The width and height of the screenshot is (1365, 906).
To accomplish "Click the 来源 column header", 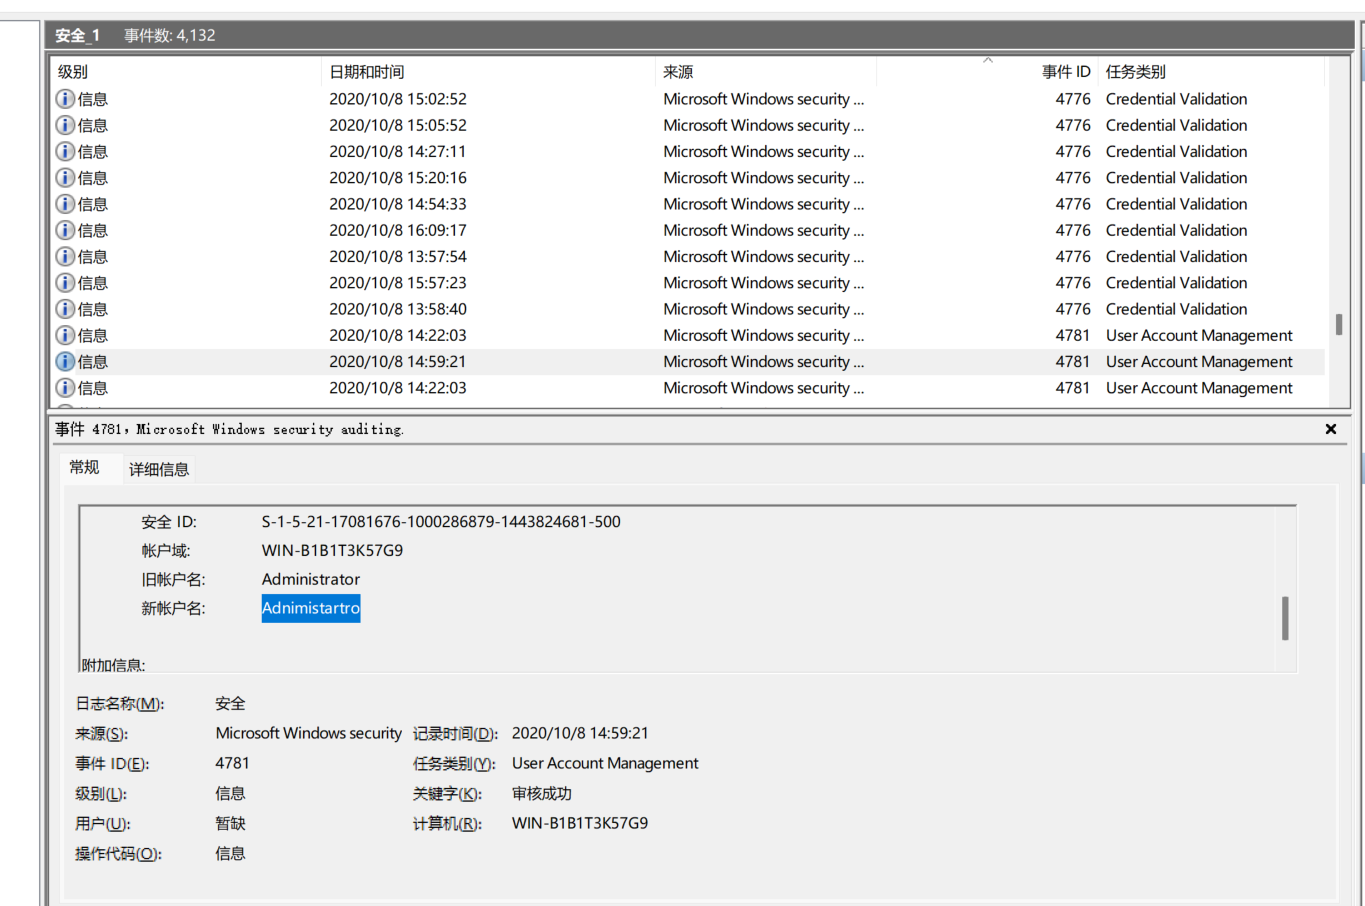I will (x=676, y=71).
